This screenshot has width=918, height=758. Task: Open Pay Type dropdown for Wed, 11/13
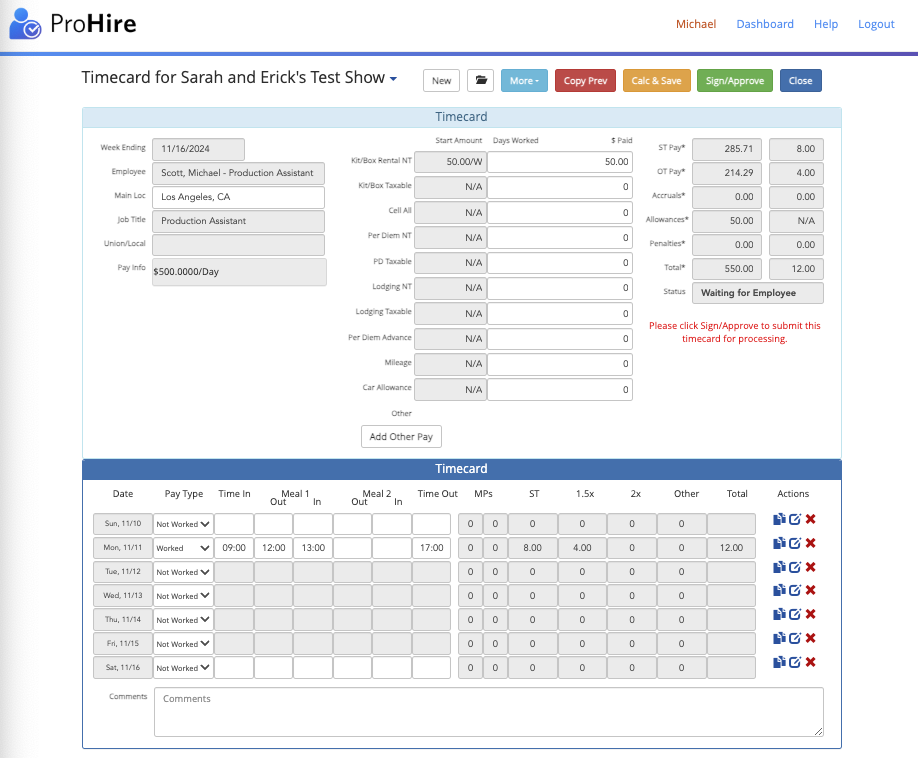183,596
